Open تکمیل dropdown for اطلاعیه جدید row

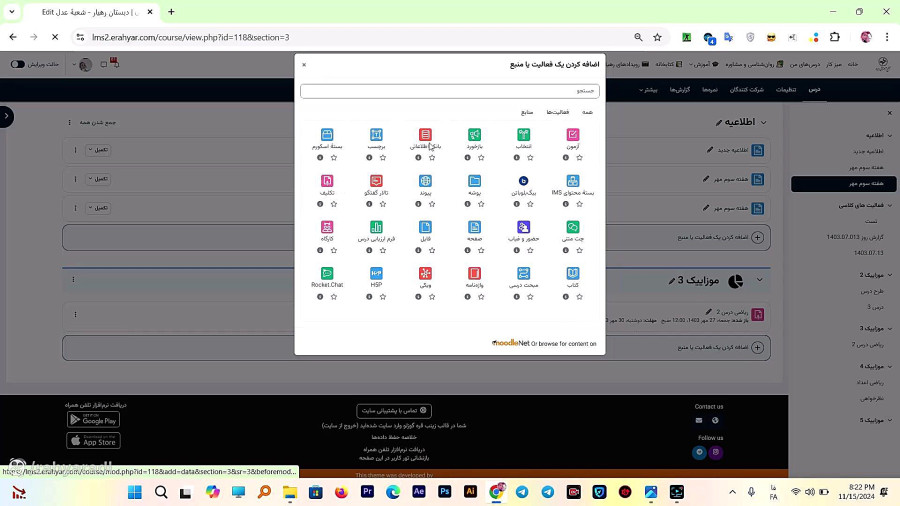pos(98,150)
